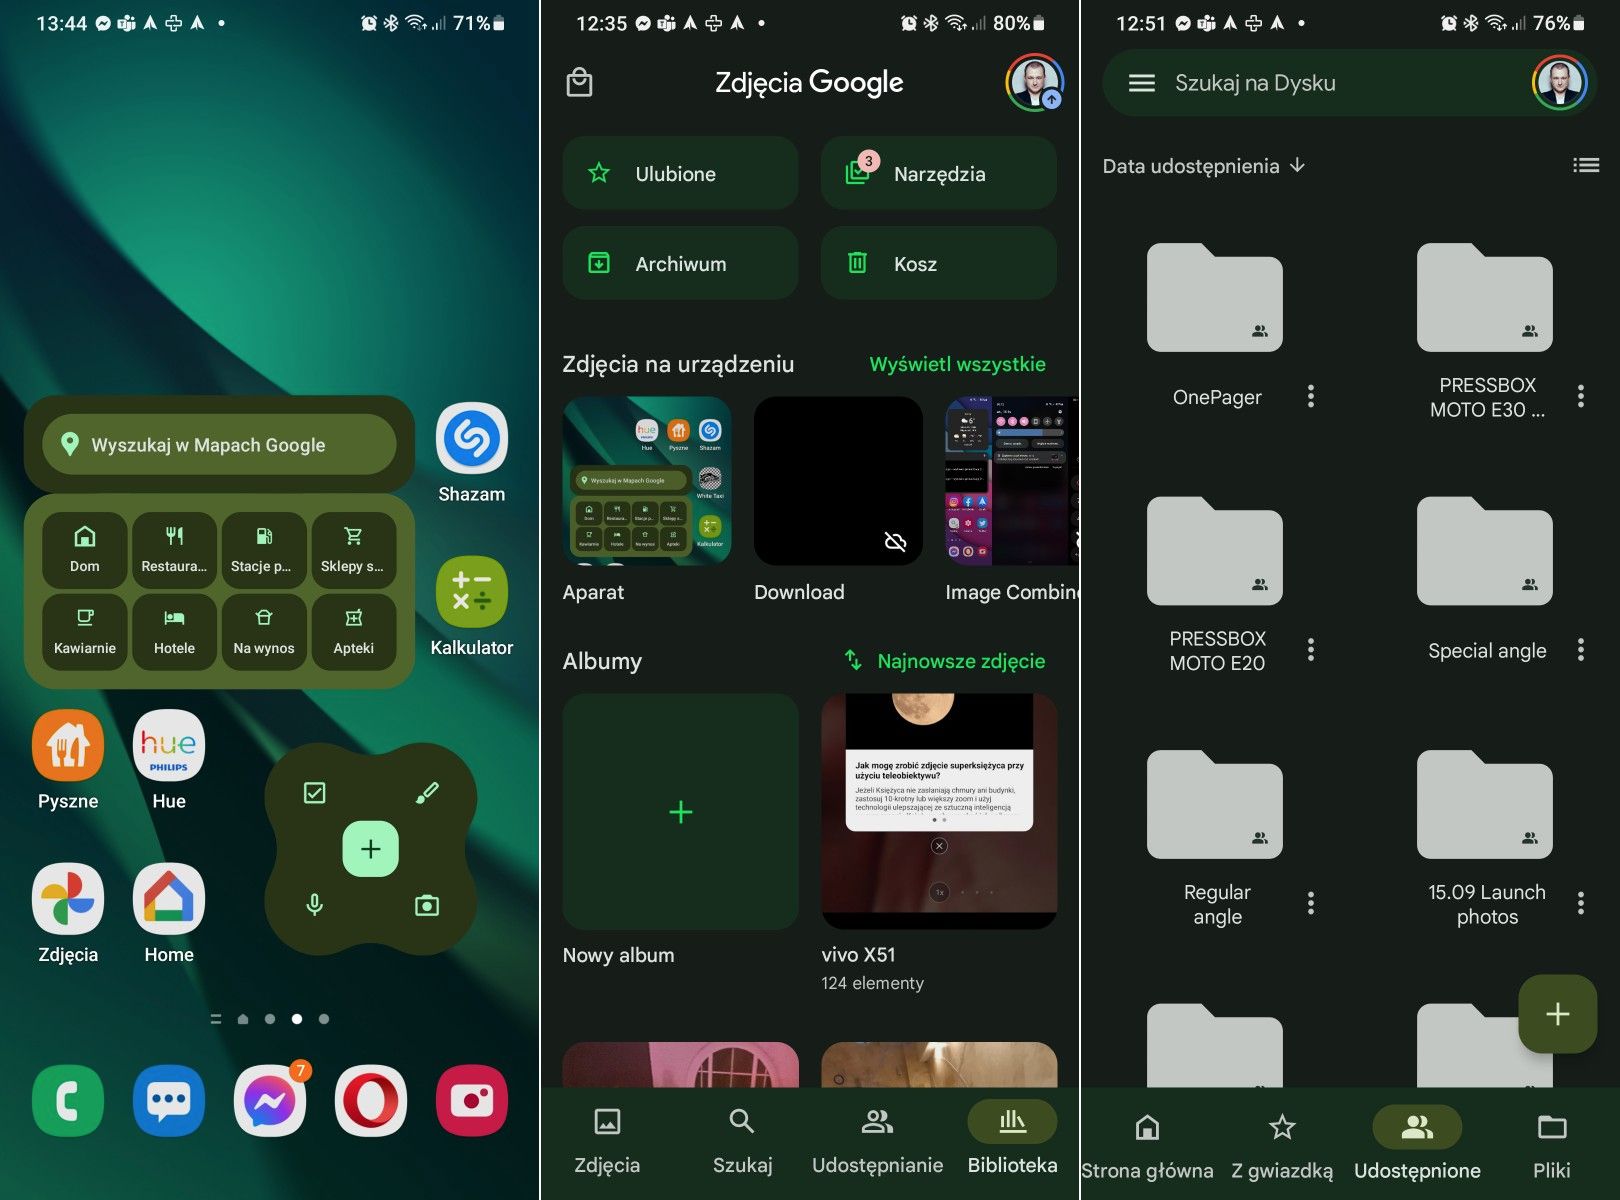Launch the Kalkulator app

click(471, 592)
